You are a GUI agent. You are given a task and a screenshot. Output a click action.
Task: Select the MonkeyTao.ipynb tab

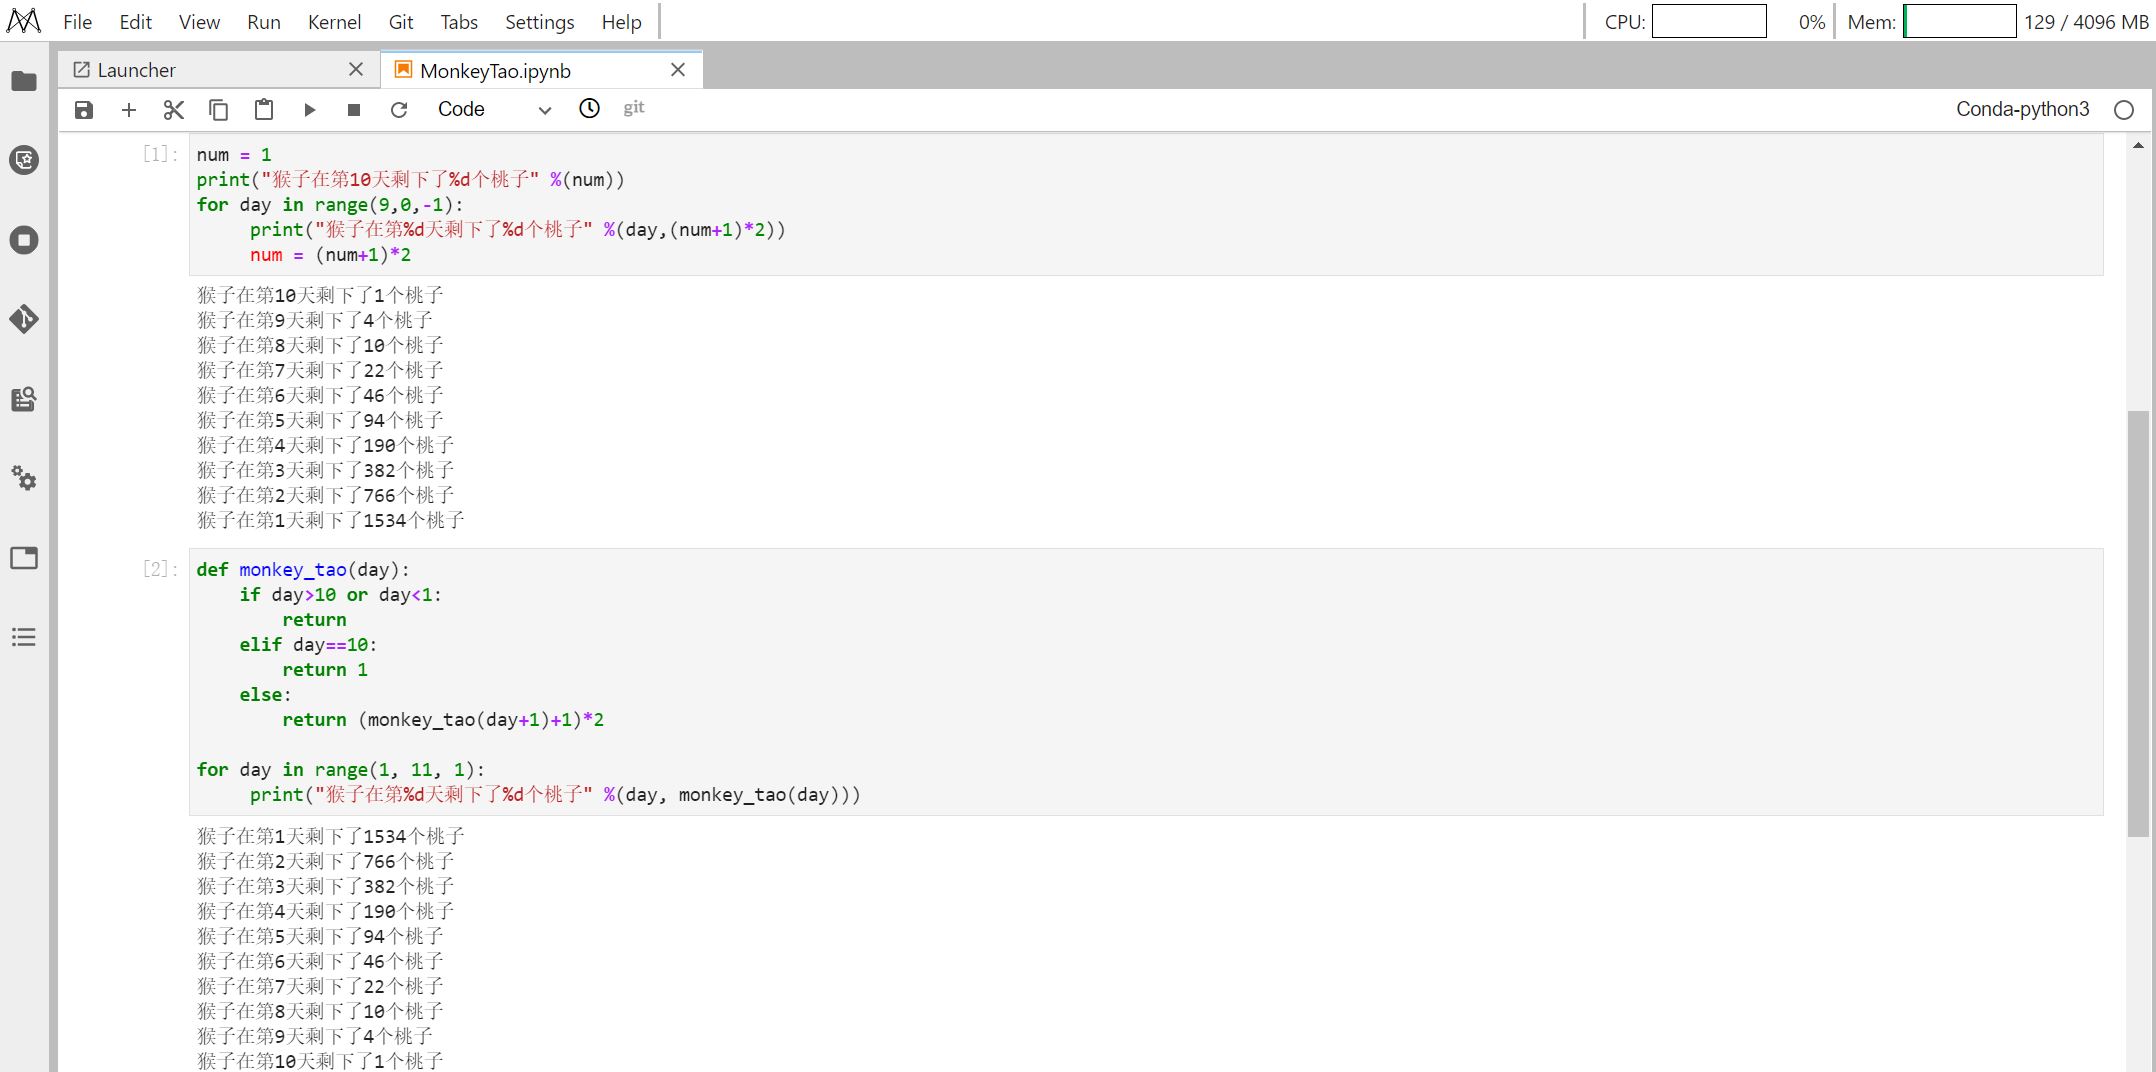tap(542, 70)
